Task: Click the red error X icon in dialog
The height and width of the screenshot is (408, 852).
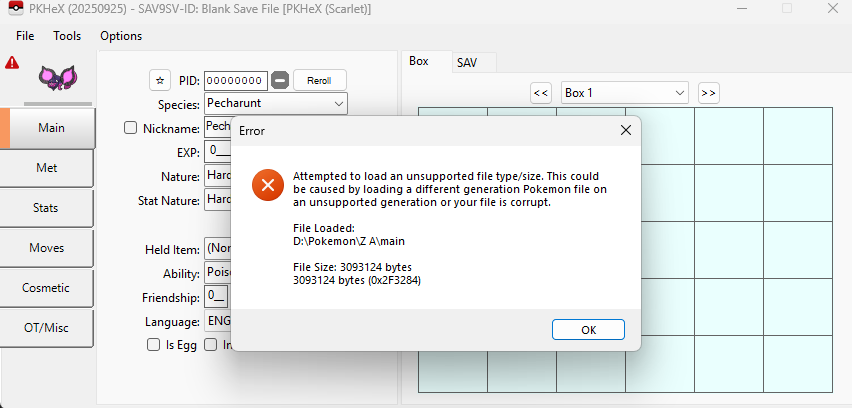Action: (267, 185)
